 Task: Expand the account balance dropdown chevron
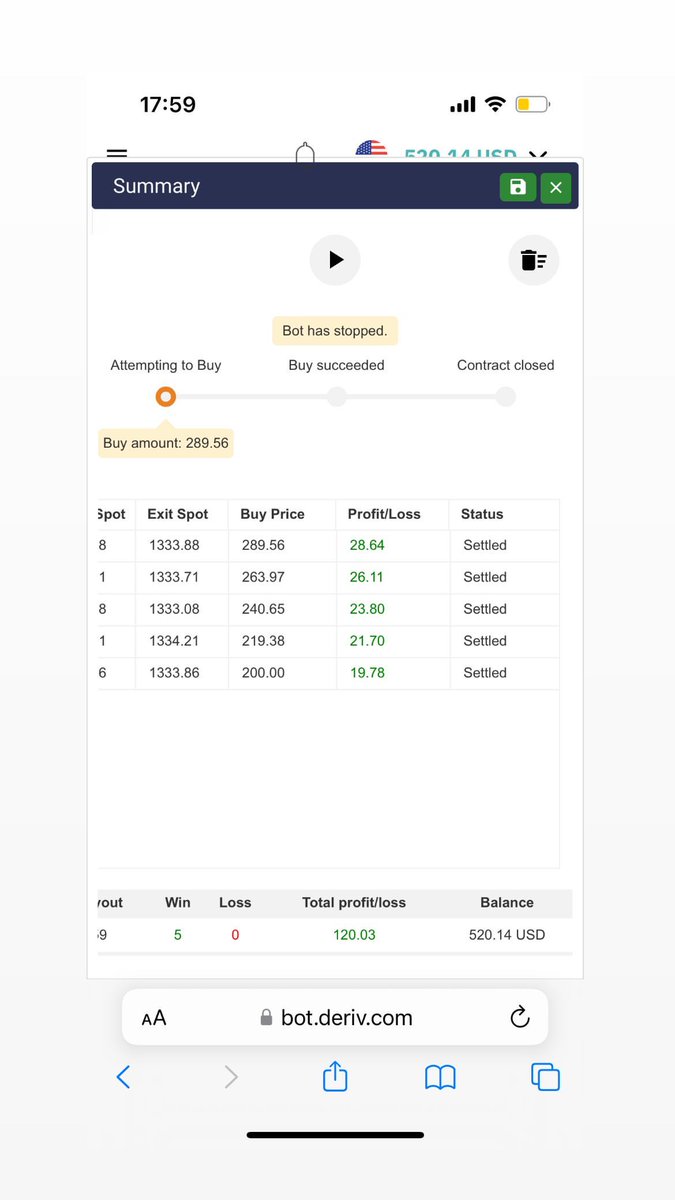coord(538,155)
